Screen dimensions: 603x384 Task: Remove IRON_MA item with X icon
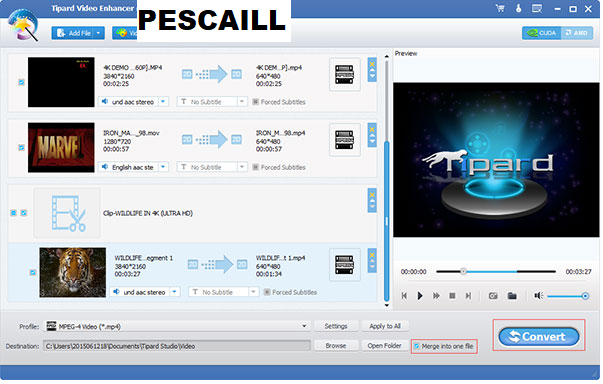[x=372, y=130]
